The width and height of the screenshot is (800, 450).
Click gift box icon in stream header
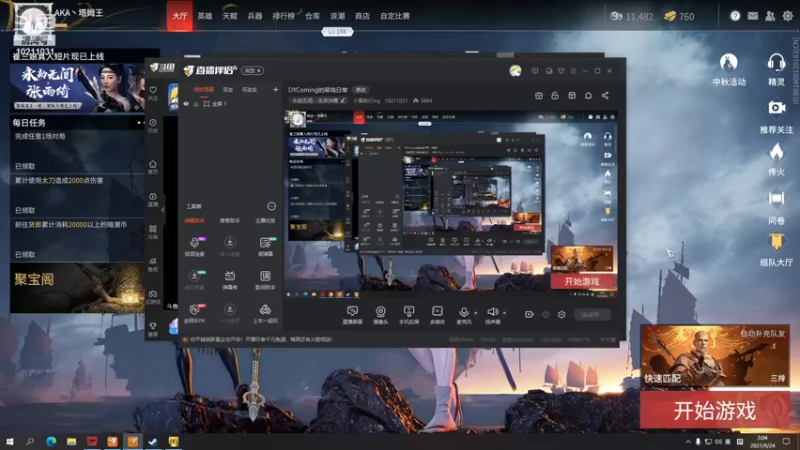click(x=538, y=95)
